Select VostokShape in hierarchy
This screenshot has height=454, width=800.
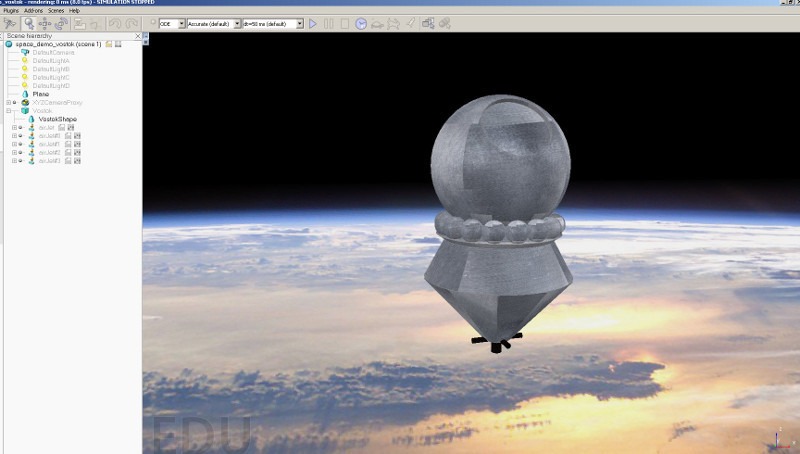point(58,119)
